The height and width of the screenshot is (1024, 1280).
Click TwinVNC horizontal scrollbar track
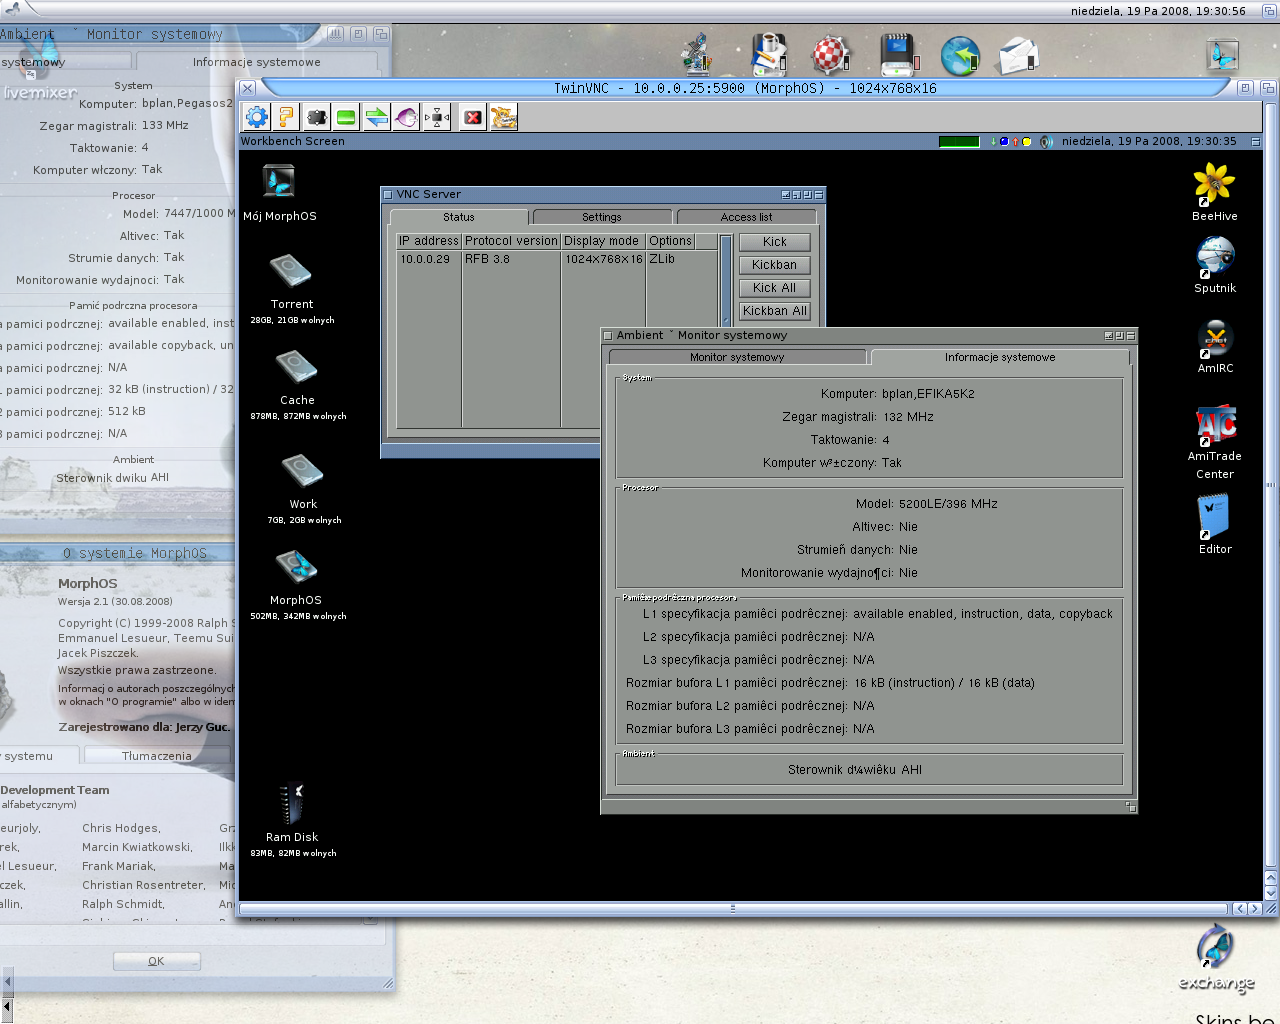pyautogui.click(x=733, y=909)
